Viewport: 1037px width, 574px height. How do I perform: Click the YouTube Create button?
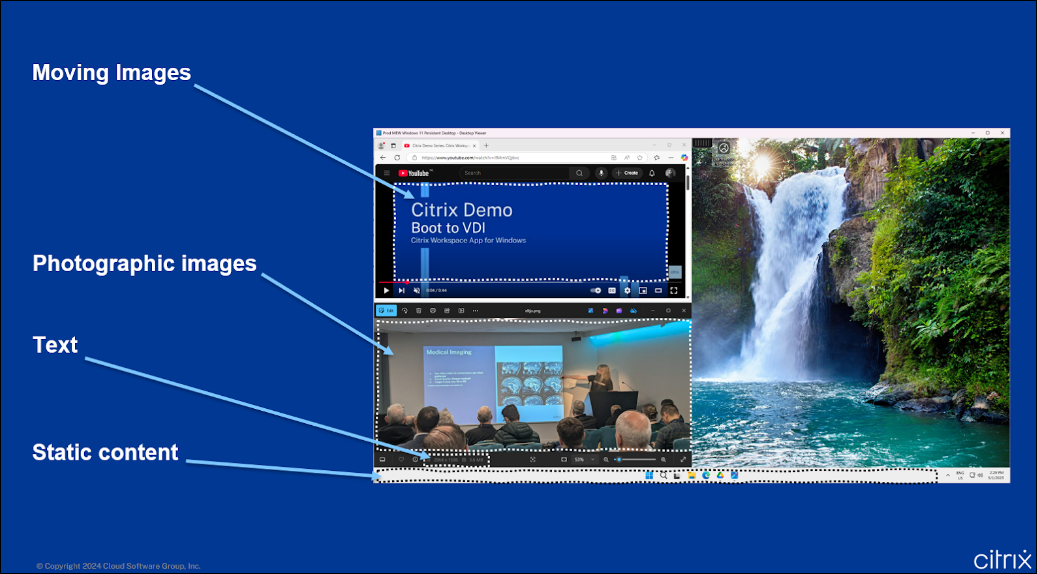coord(627,173)
